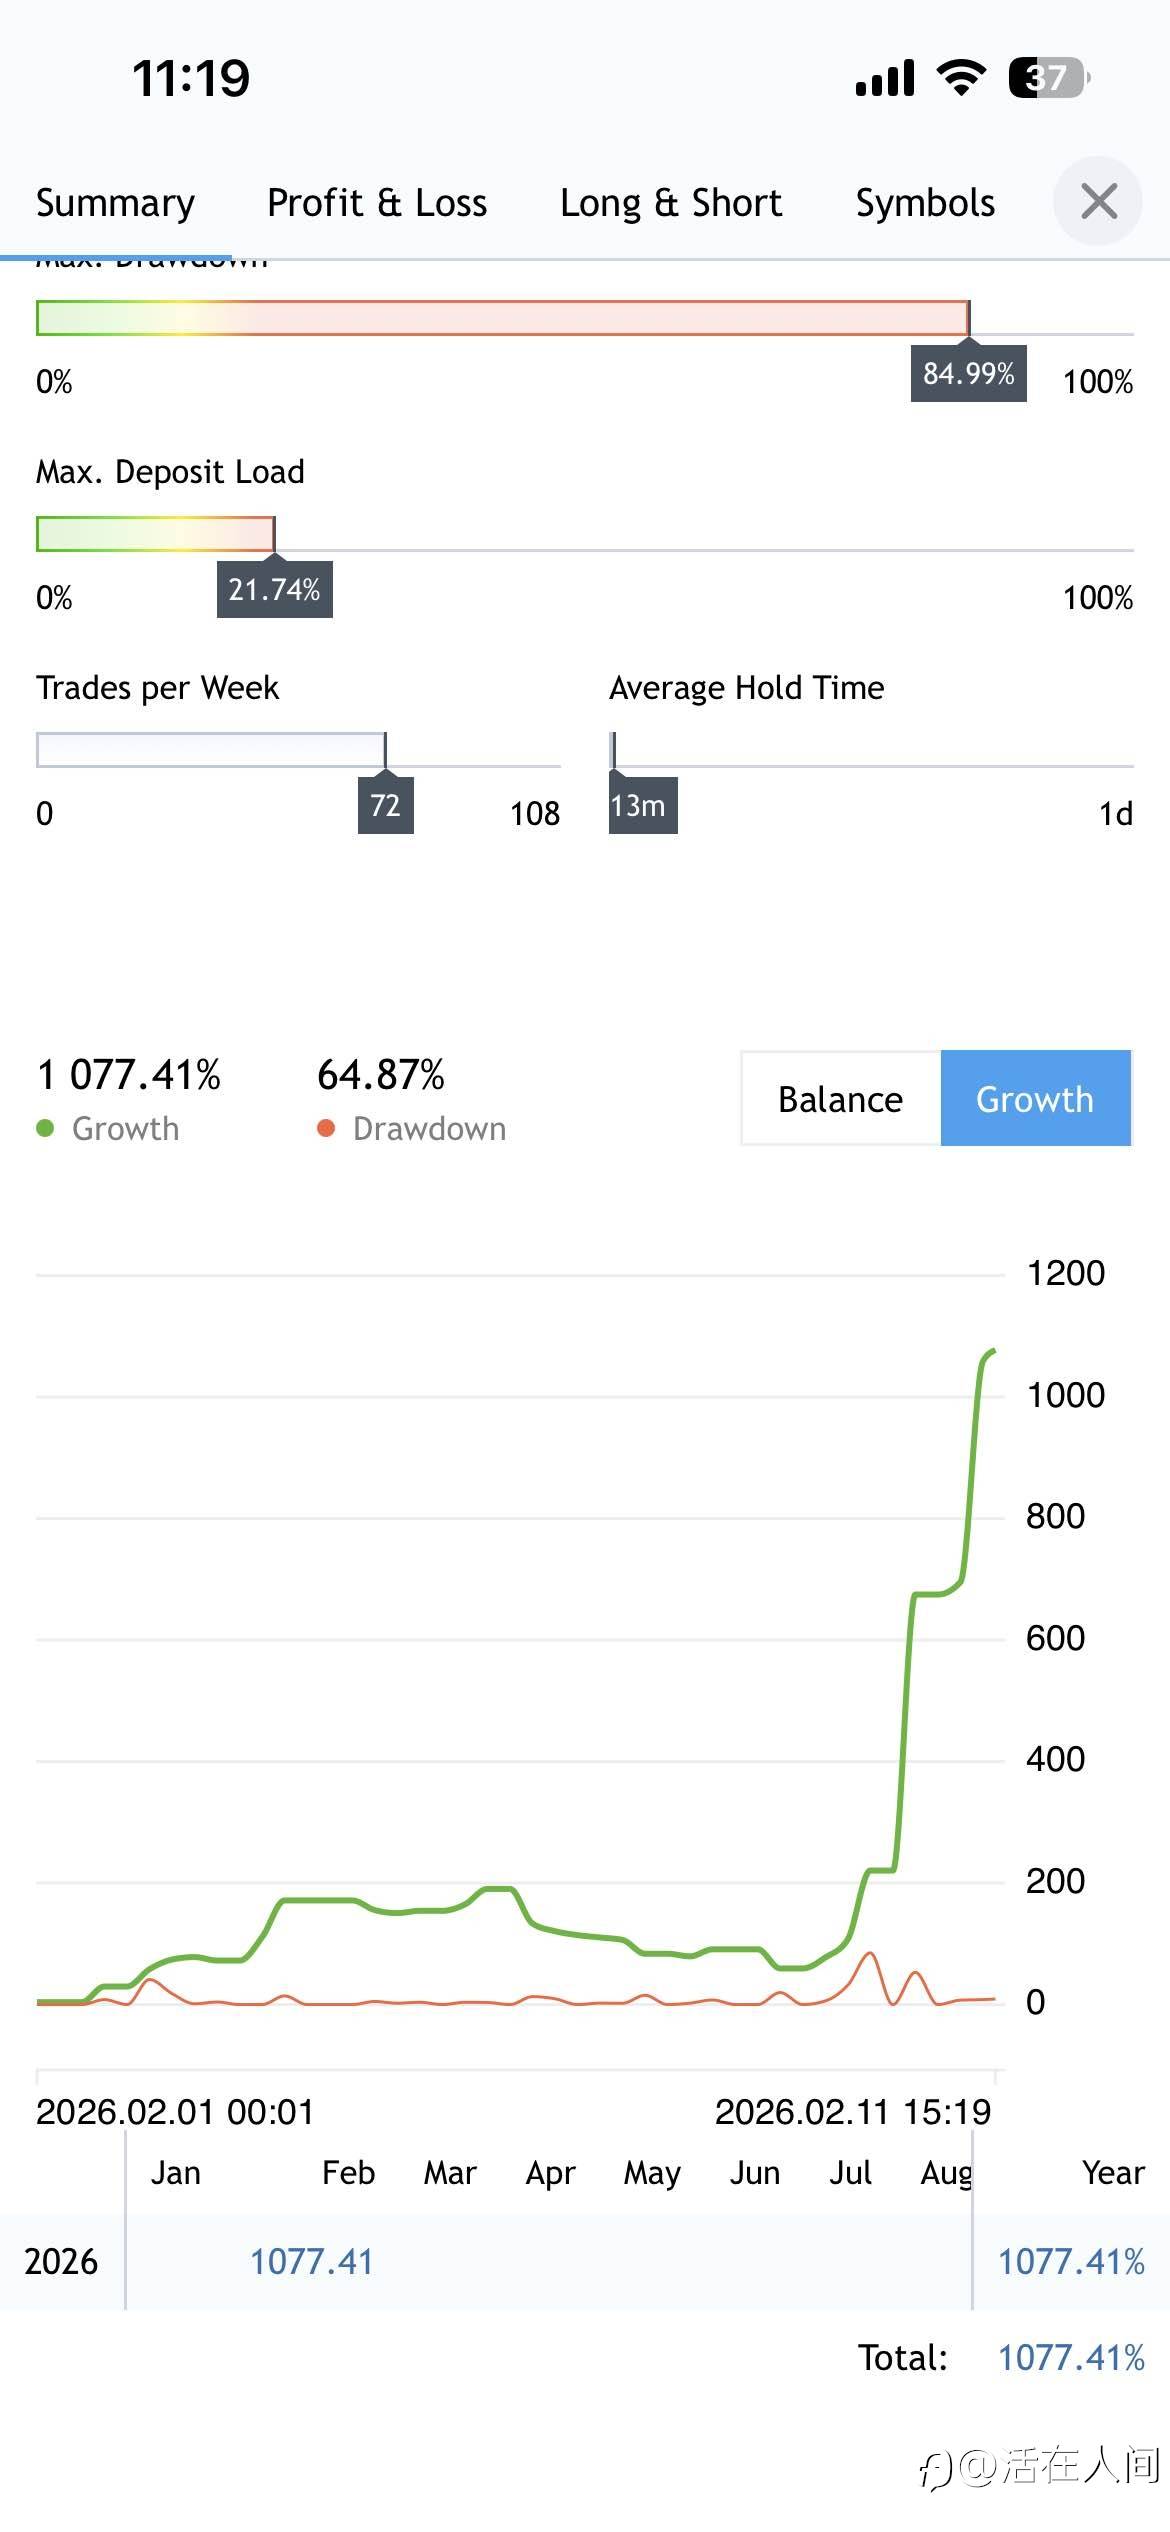Tap the green Growth legend dot
The width and height of the screenshot is (1170, 2532).
45,1129
